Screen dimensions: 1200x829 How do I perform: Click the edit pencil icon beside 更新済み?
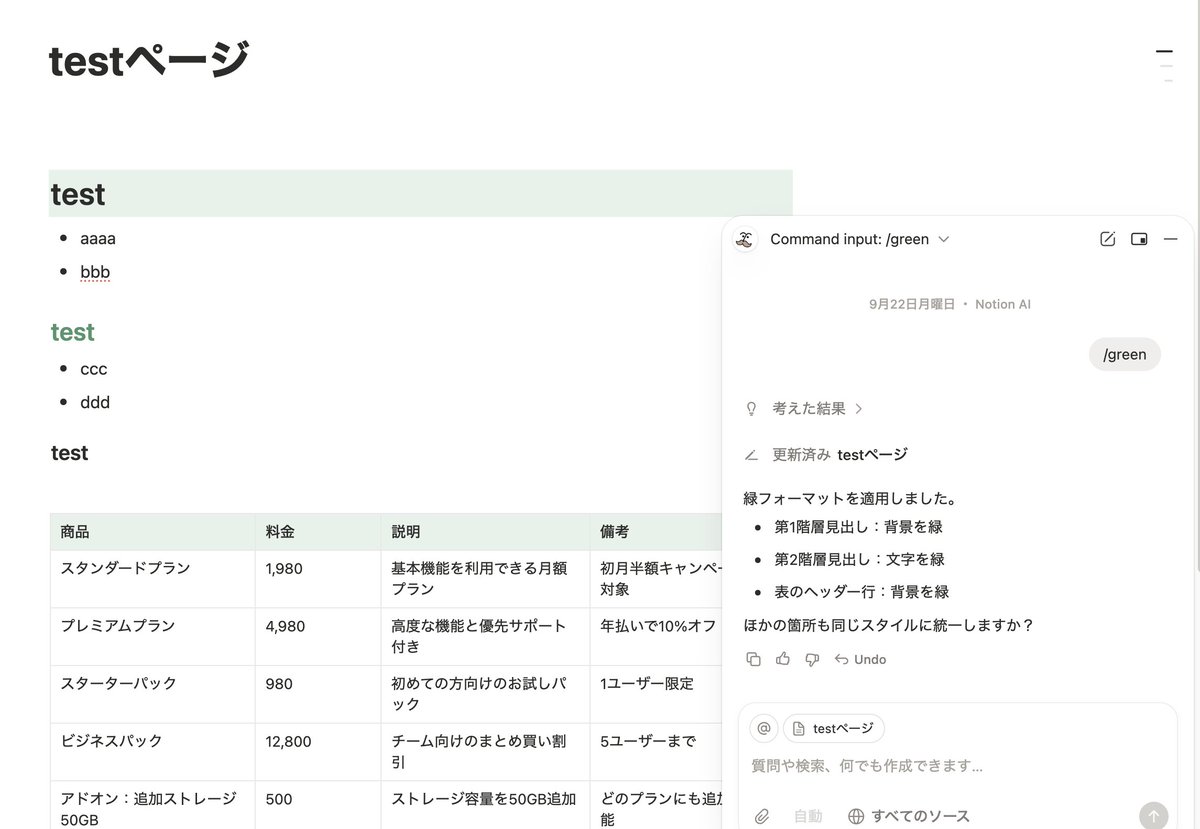[x=751, y=454]
